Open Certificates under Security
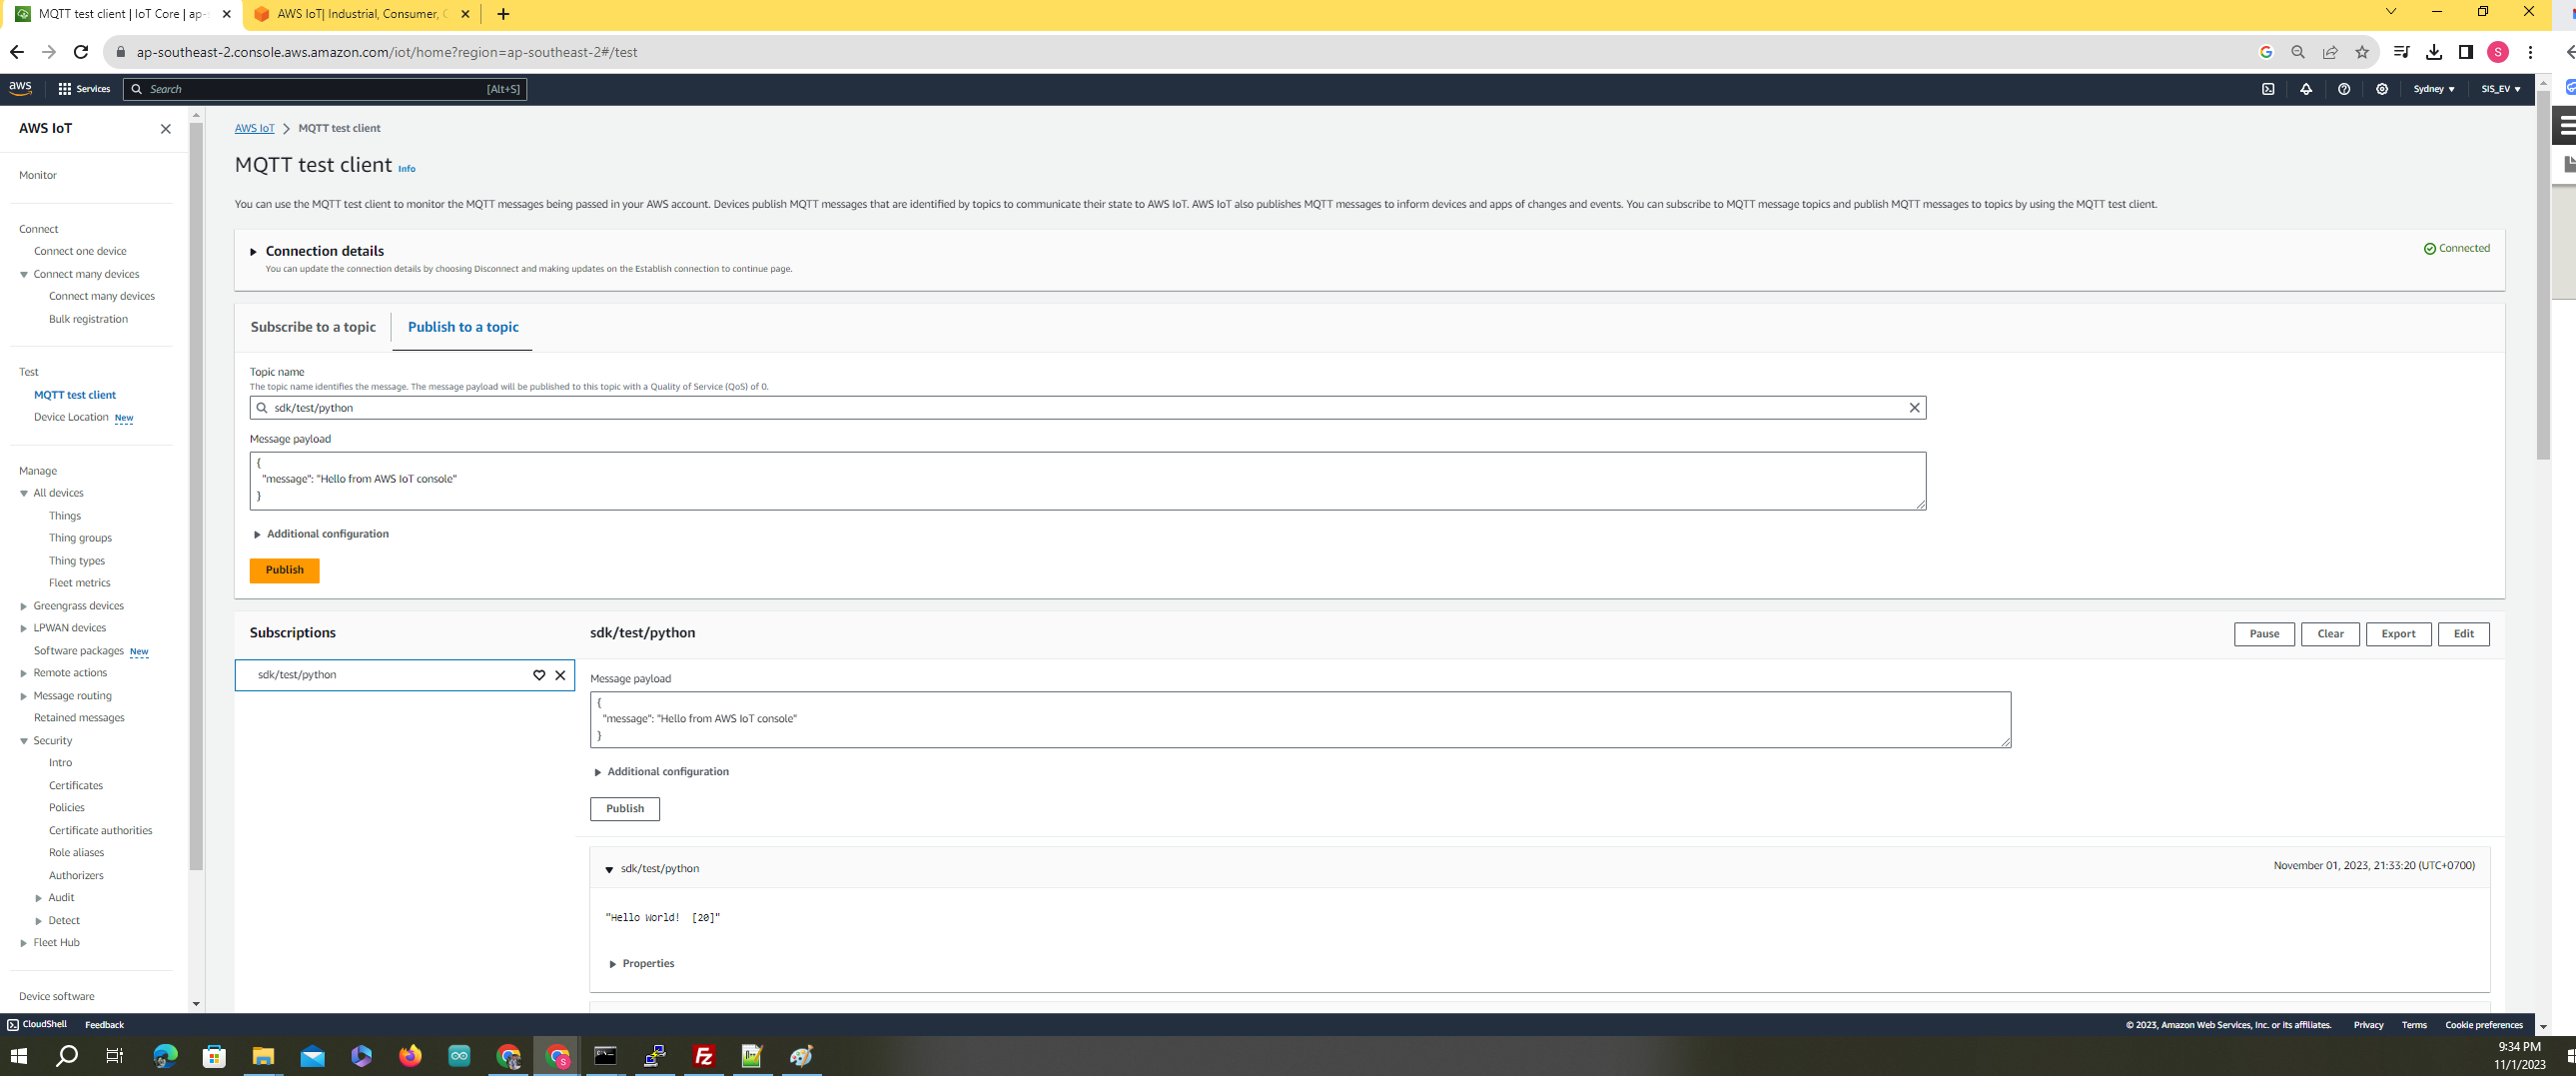Image resolution: width=2576 pixels, height=1076 pixels. tap(76, 786)
